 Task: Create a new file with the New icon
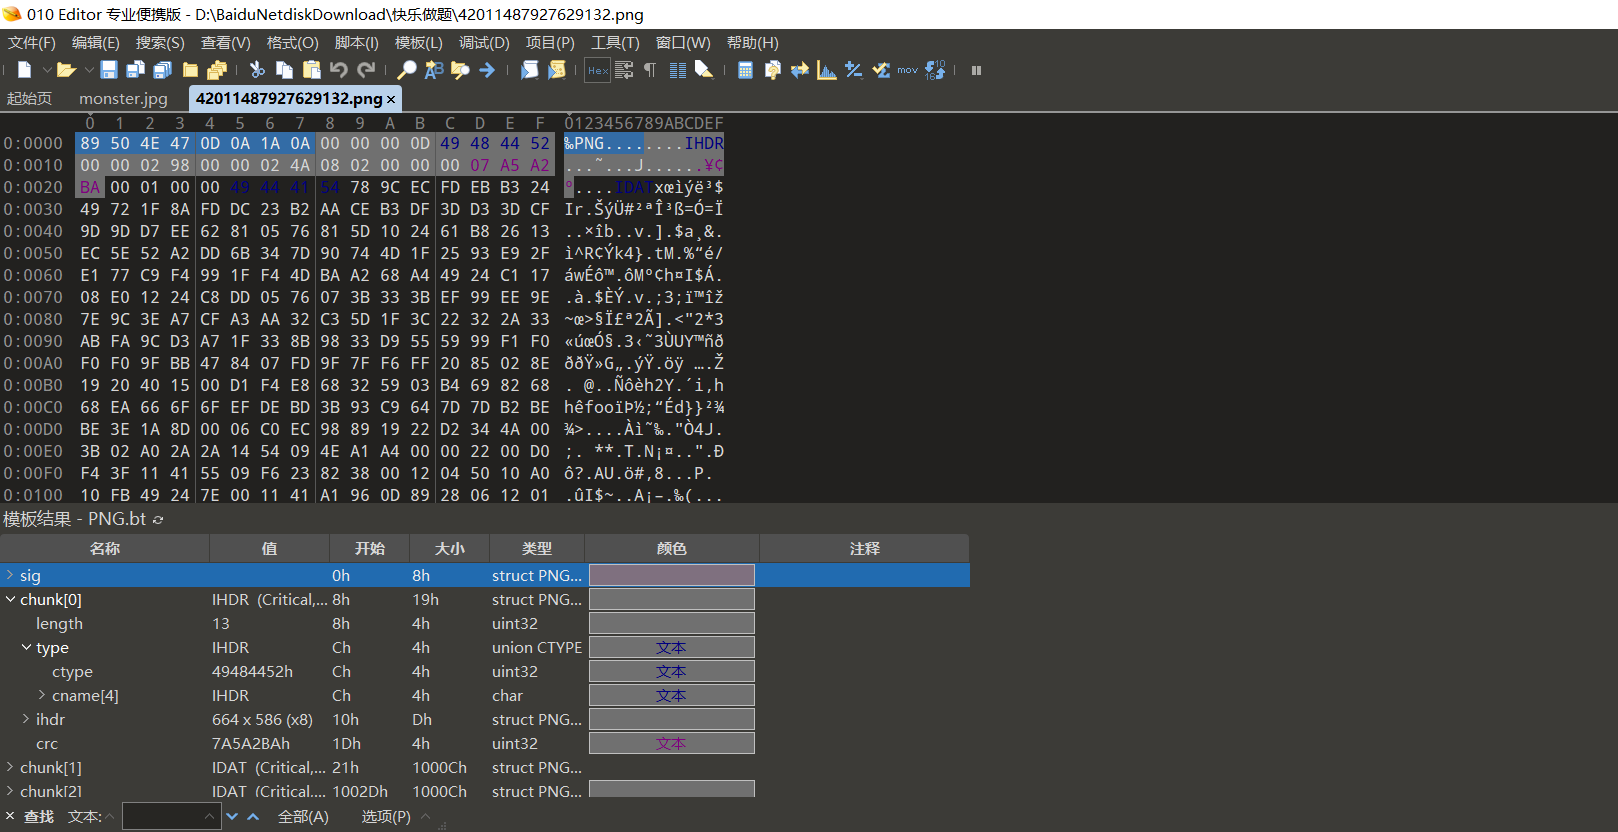pyautogui.click(x=24, y=70)
